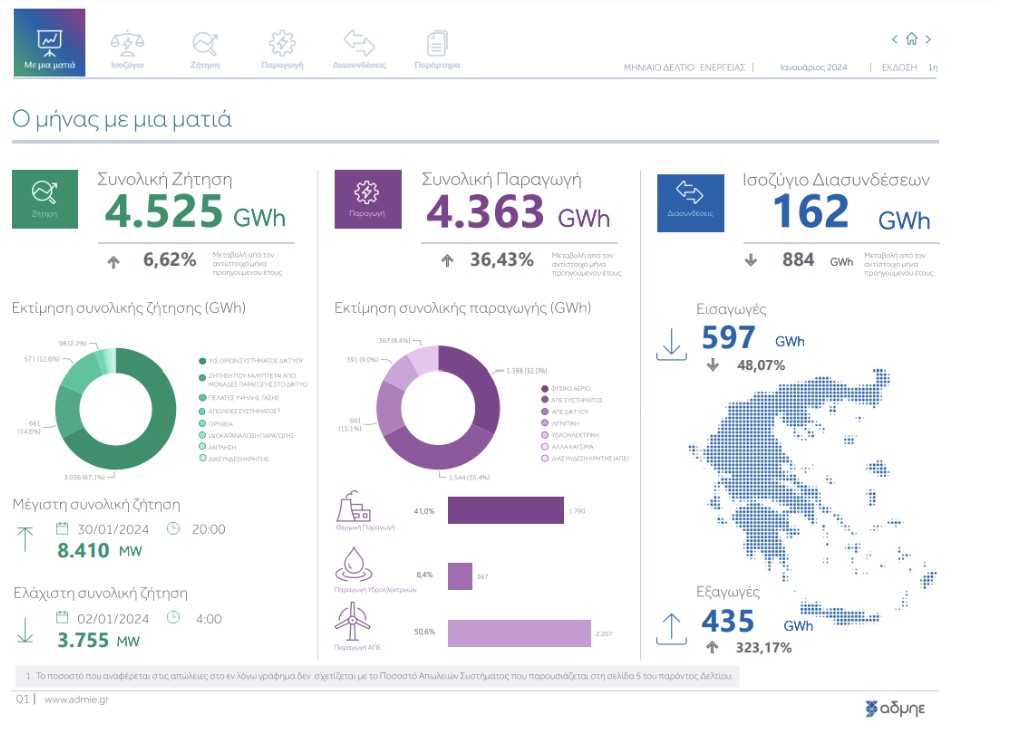Open the www.admie.gr footer link

tap(76, 699)
